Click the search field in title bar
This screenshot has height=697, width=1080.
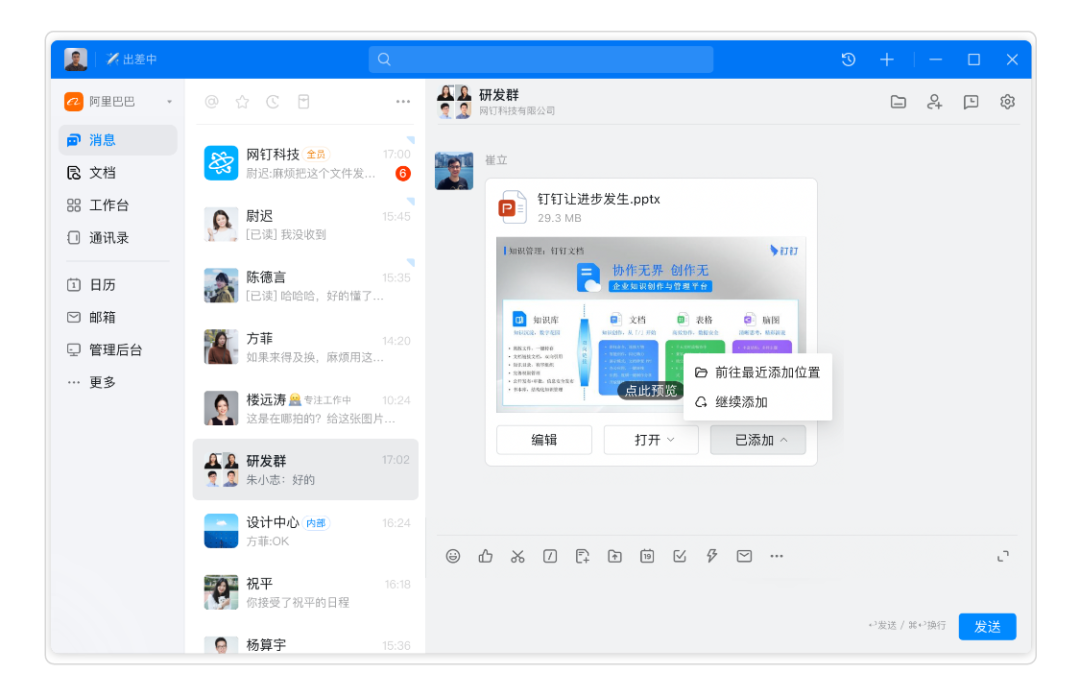coord(541,60)
